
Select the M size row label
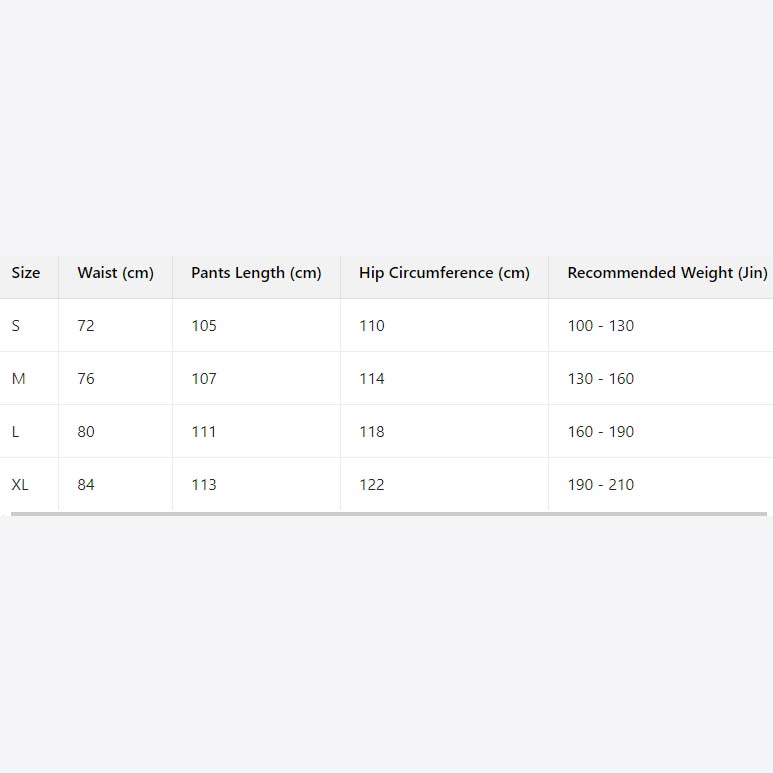tap(18, 379)
